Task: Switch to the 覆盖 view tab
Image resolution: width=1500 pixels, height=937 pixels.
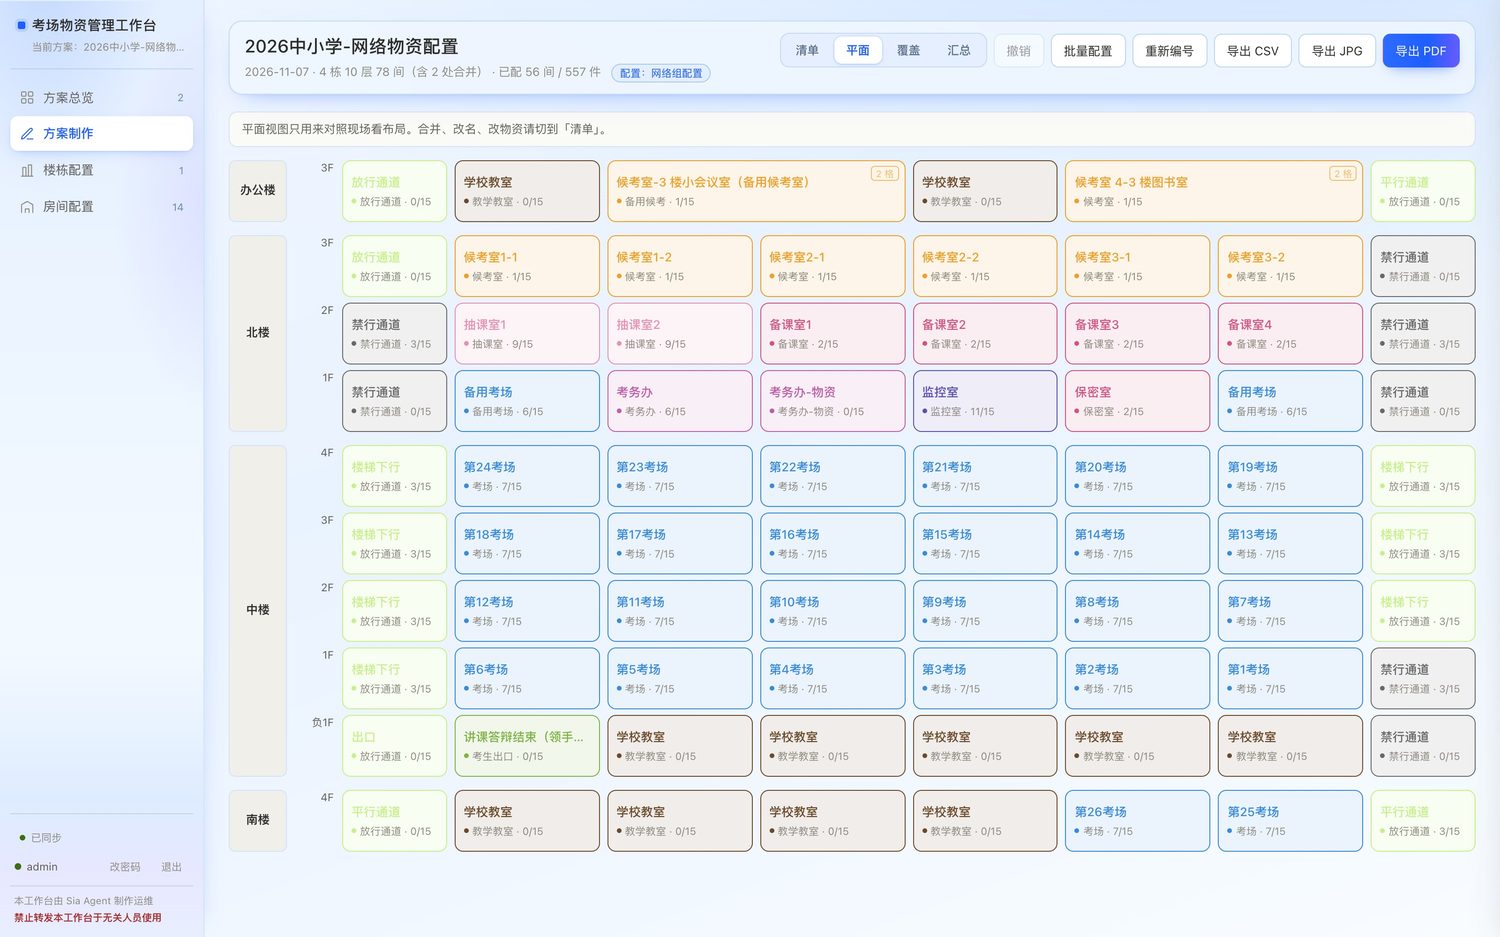Action: point(908,51)
